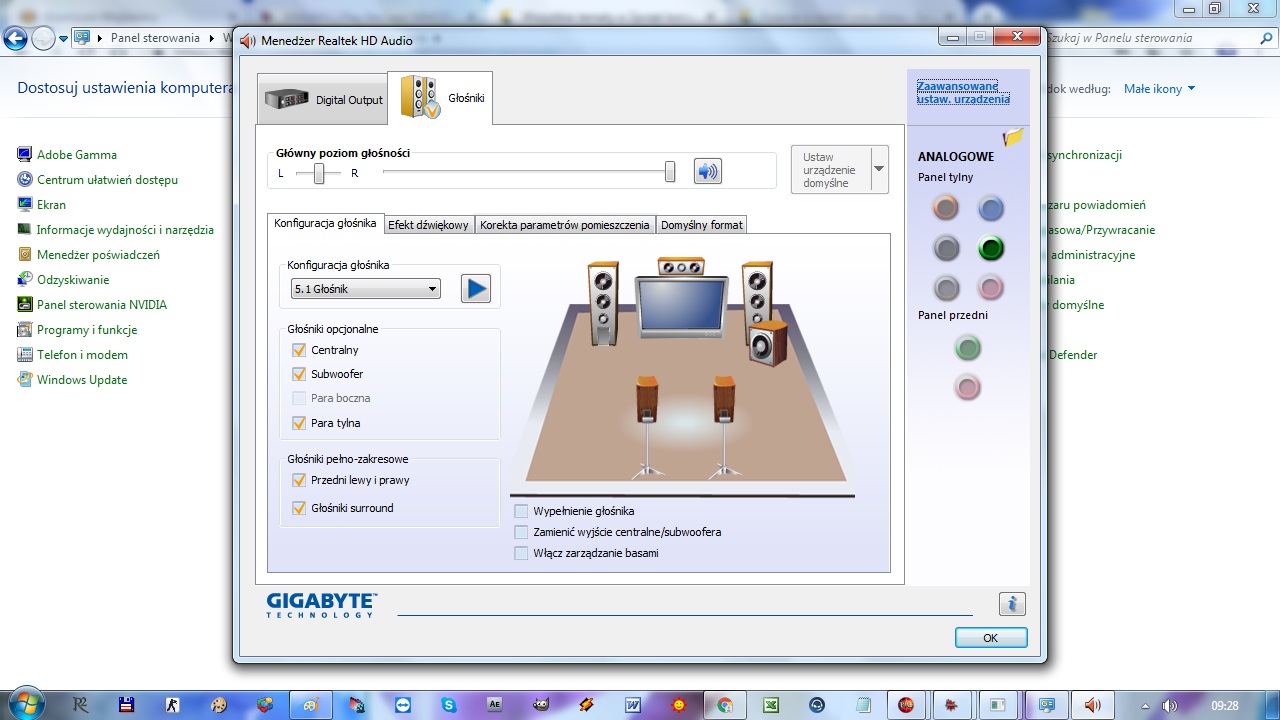
Task: Enable Włącz zarządzanie basami checkbox
Action: (x=521, y=553)
